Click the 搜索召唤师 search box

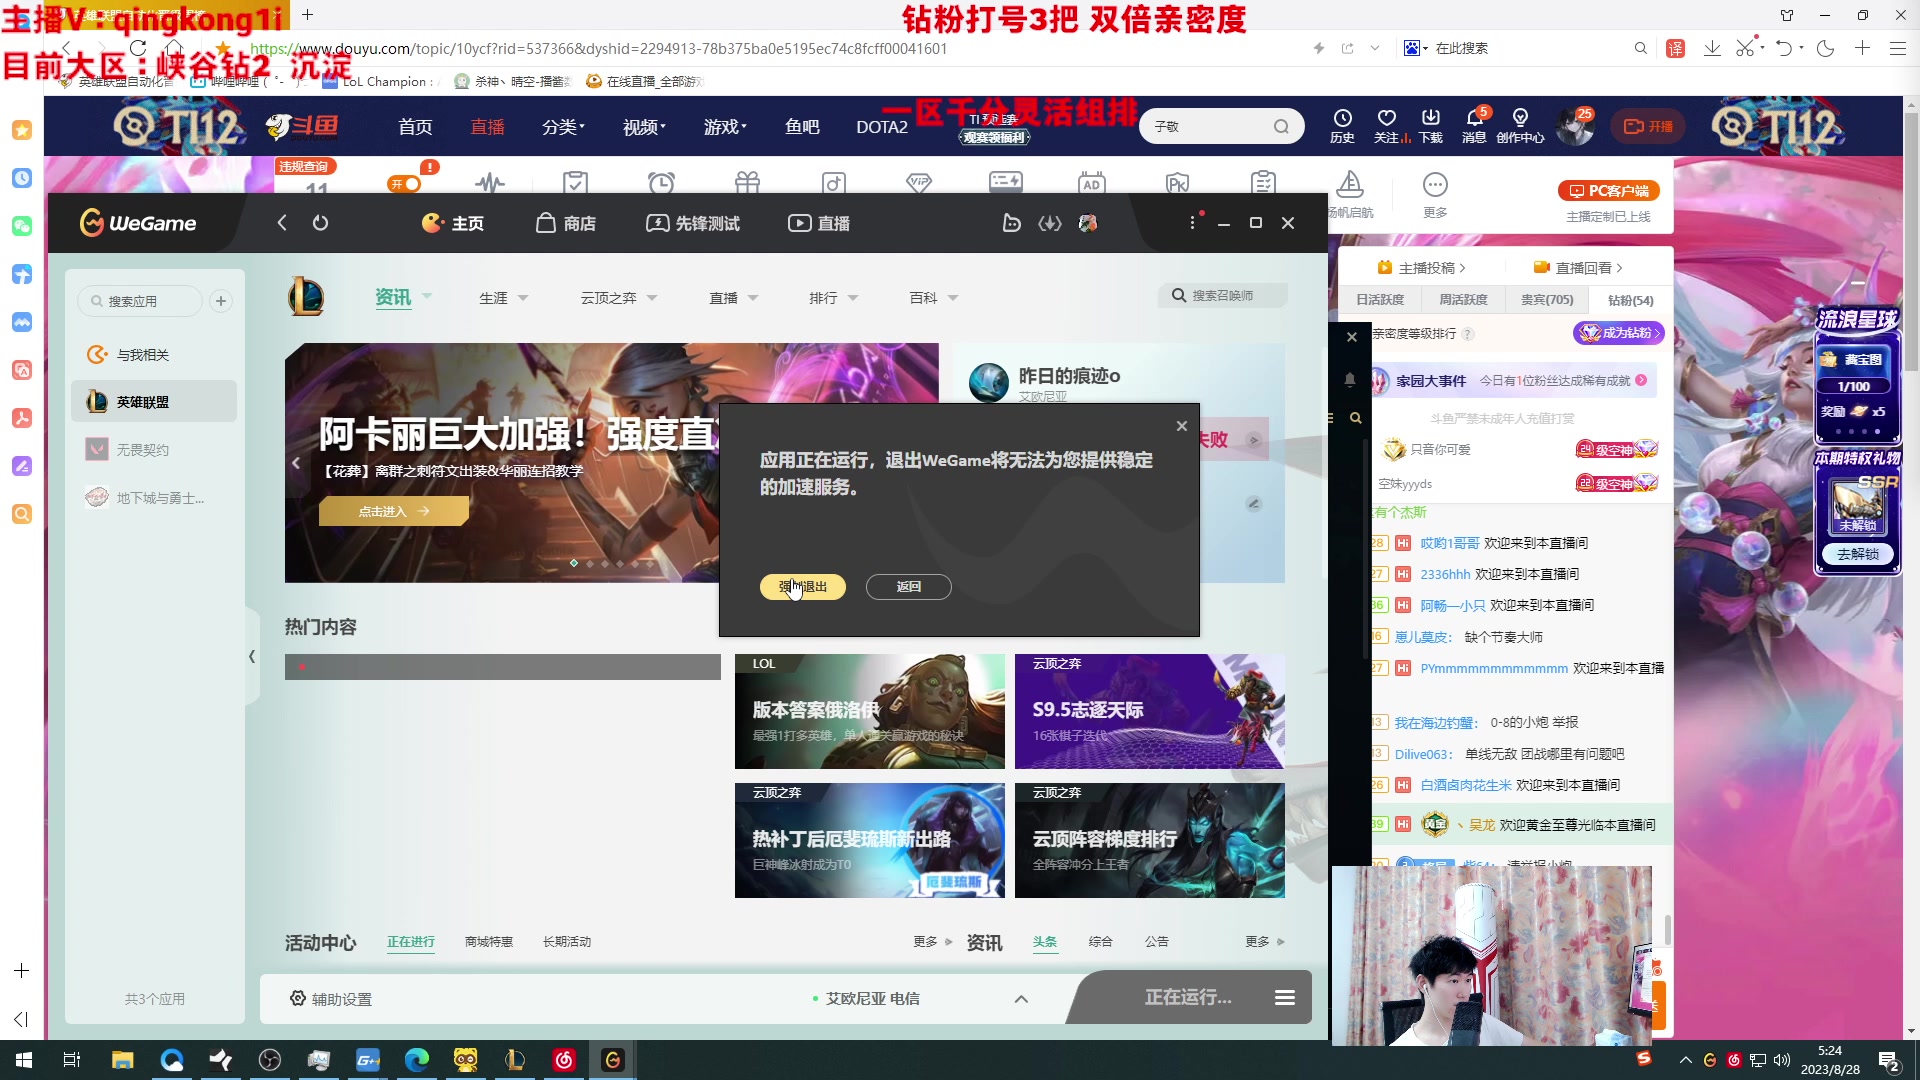click(x=1222, y=296)
